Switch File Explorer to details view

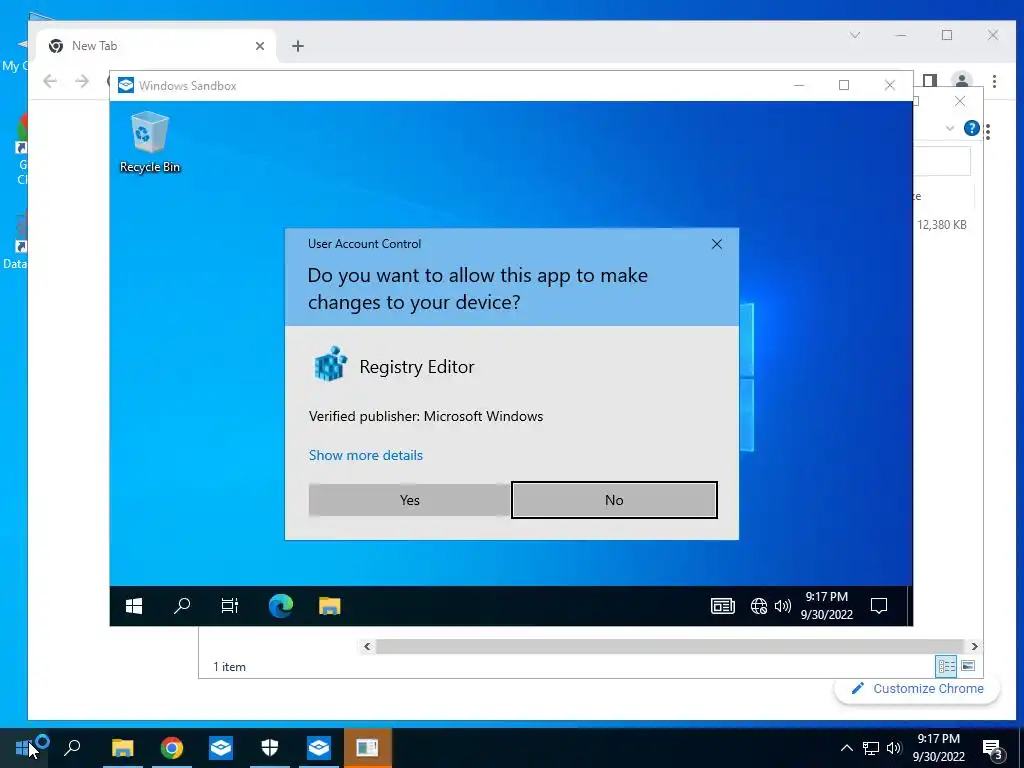pos(946,666)
